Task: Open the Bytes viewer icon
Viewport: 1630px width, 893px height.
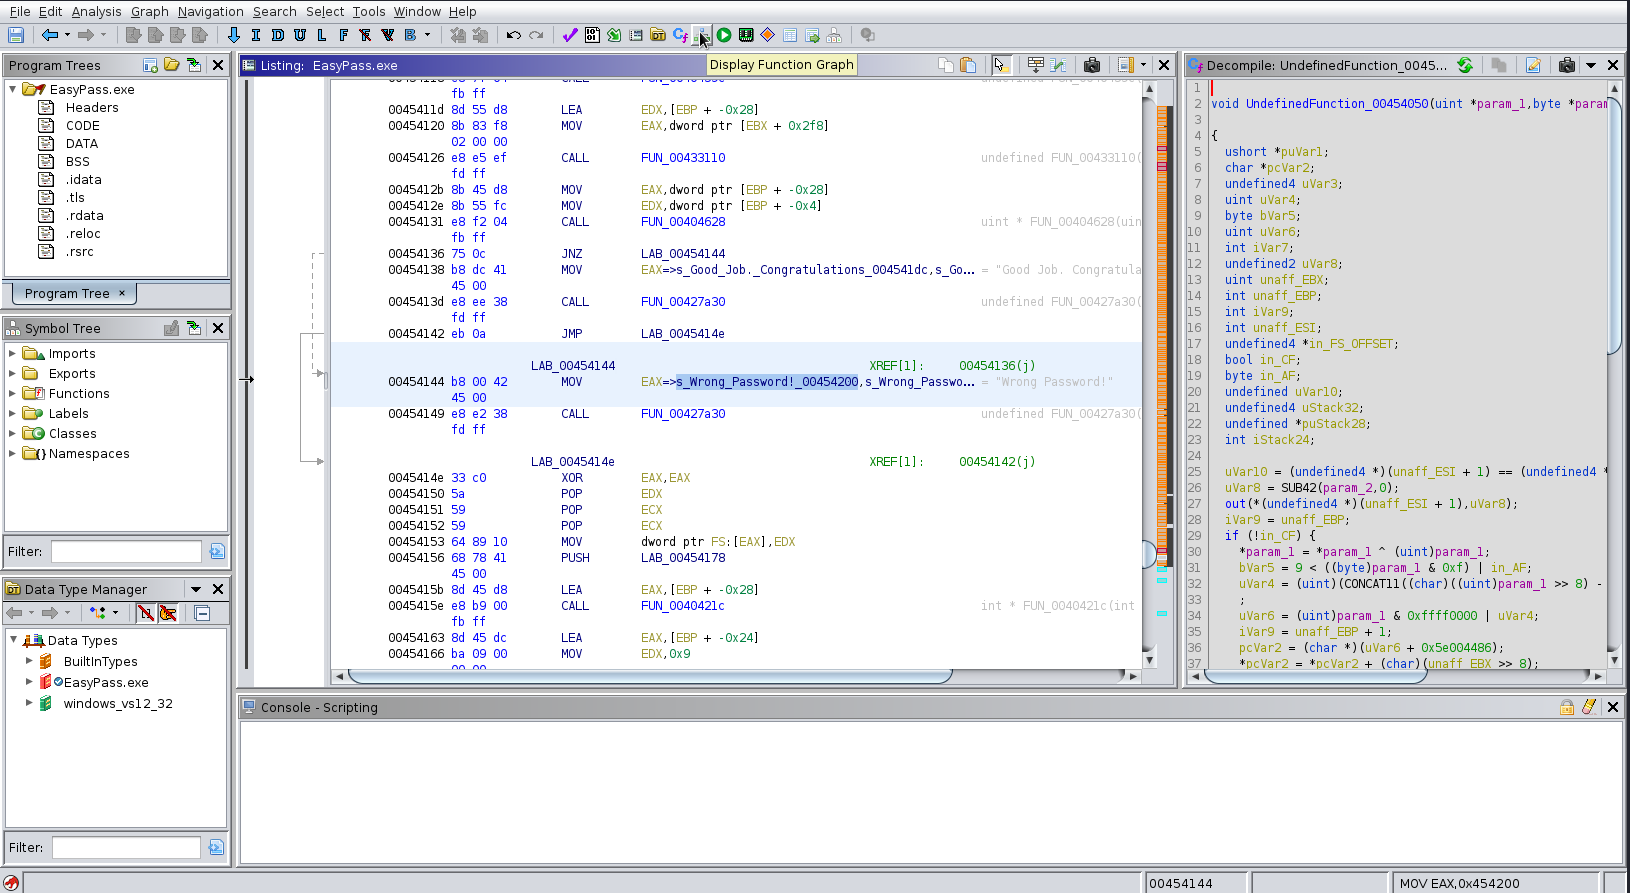Action: tap(592, 35)
